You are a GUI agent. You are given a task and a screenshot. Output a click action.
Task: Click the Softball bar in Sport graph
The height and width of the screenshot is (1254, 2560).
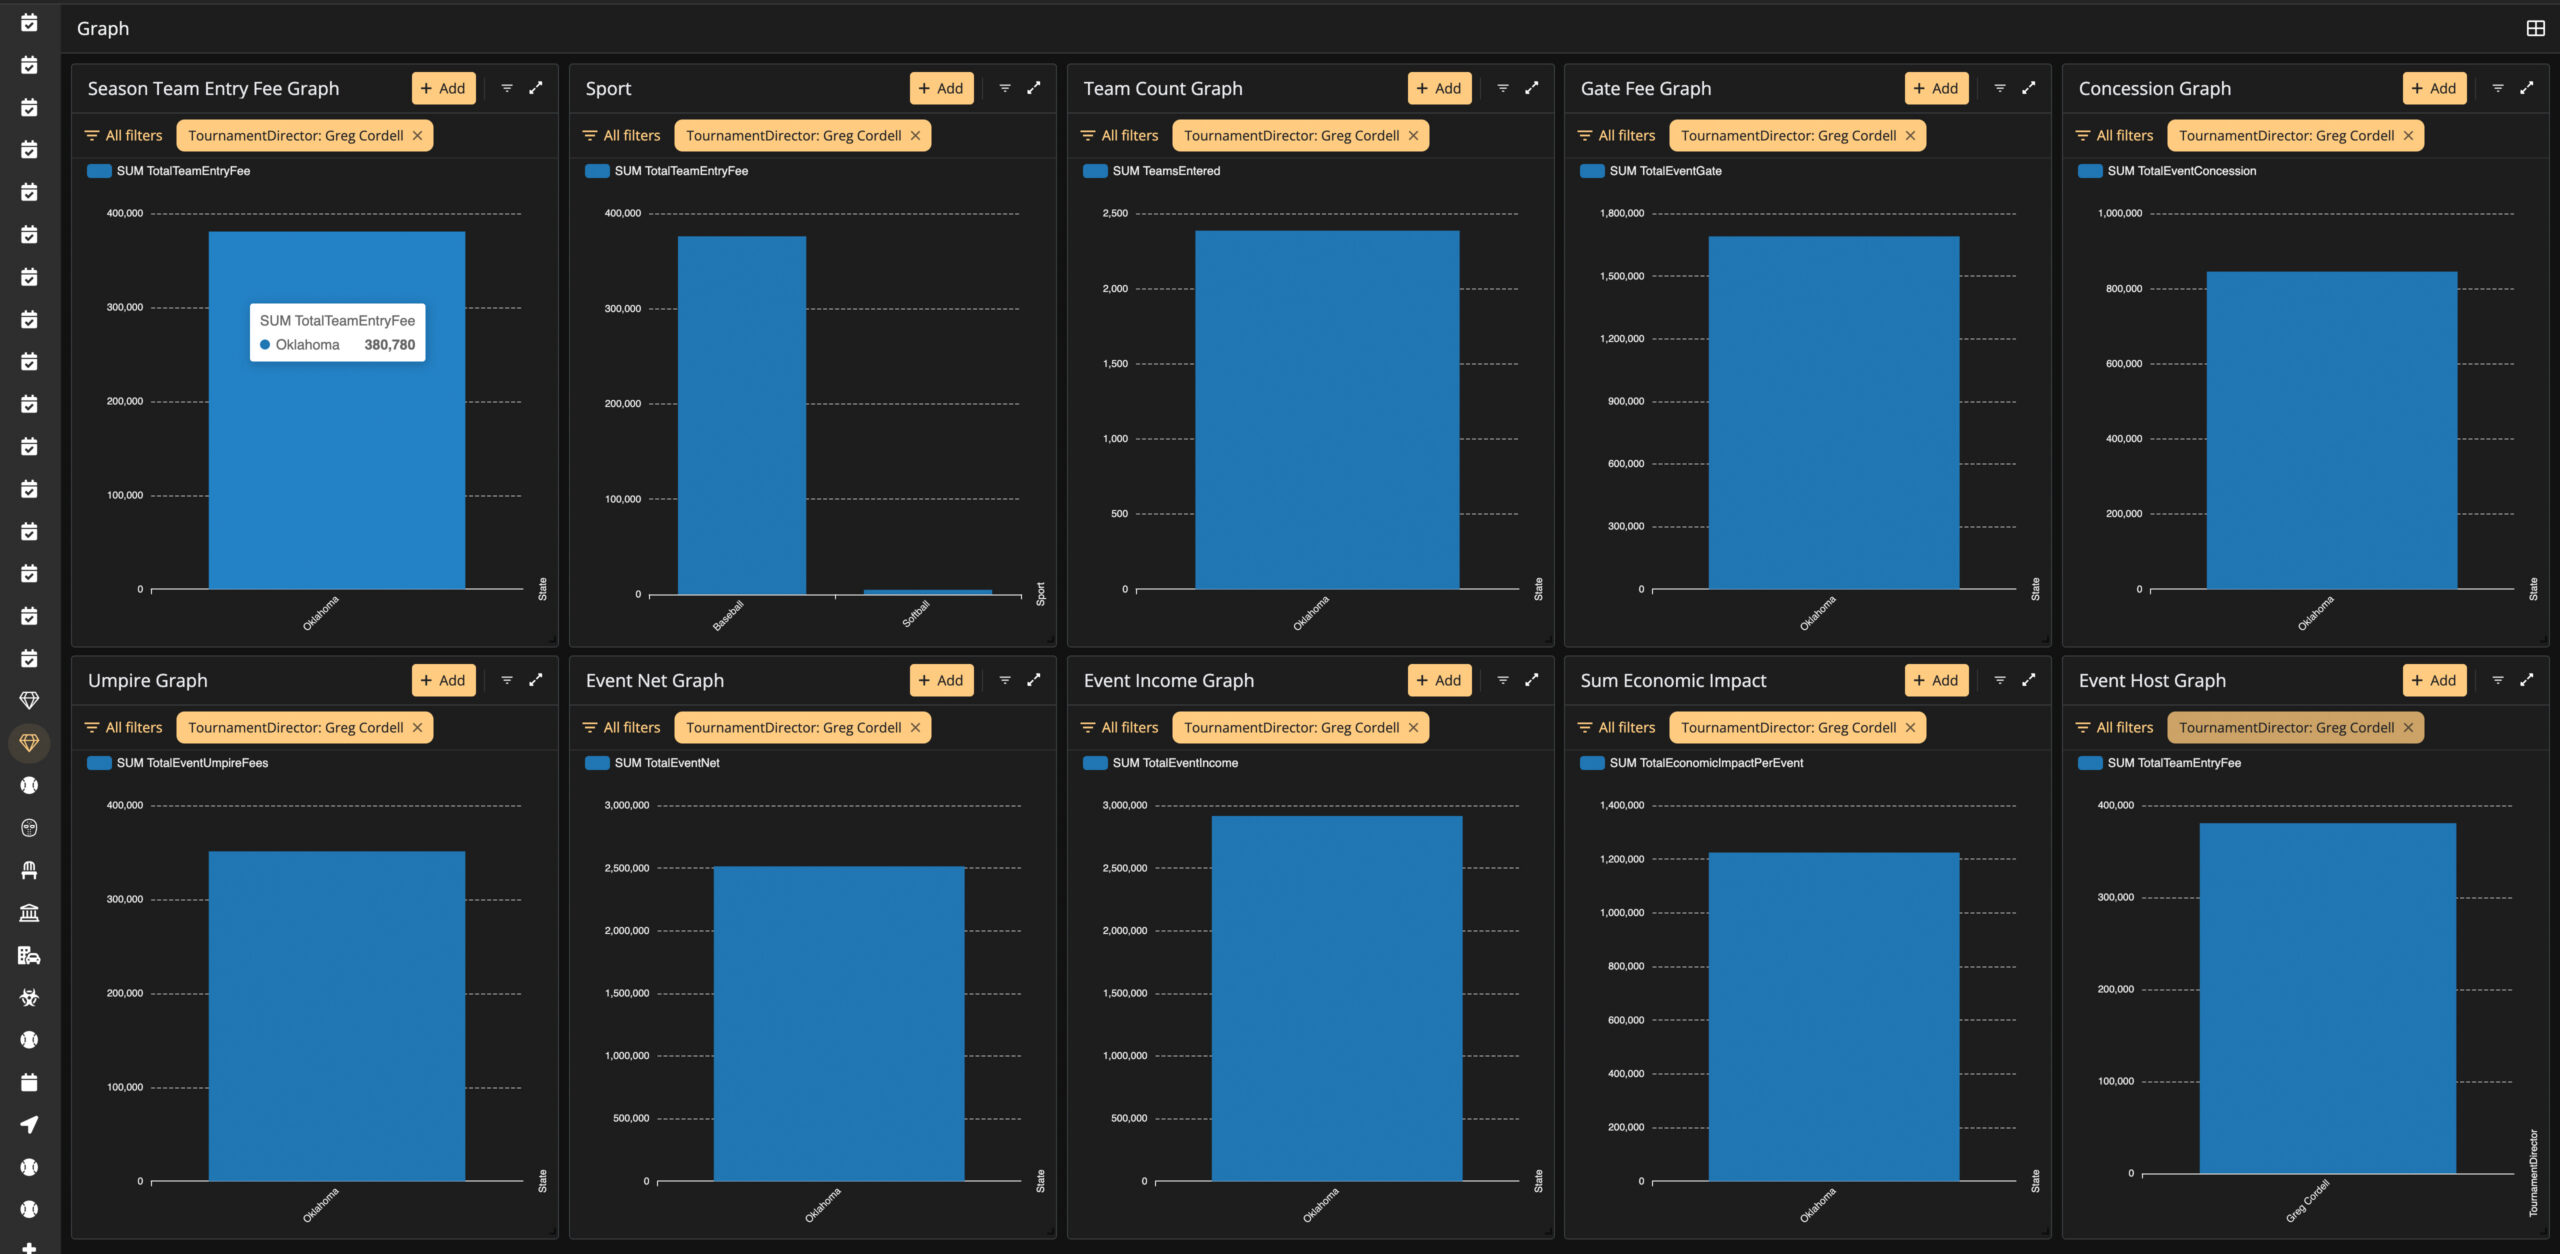[x=928, y=592]
